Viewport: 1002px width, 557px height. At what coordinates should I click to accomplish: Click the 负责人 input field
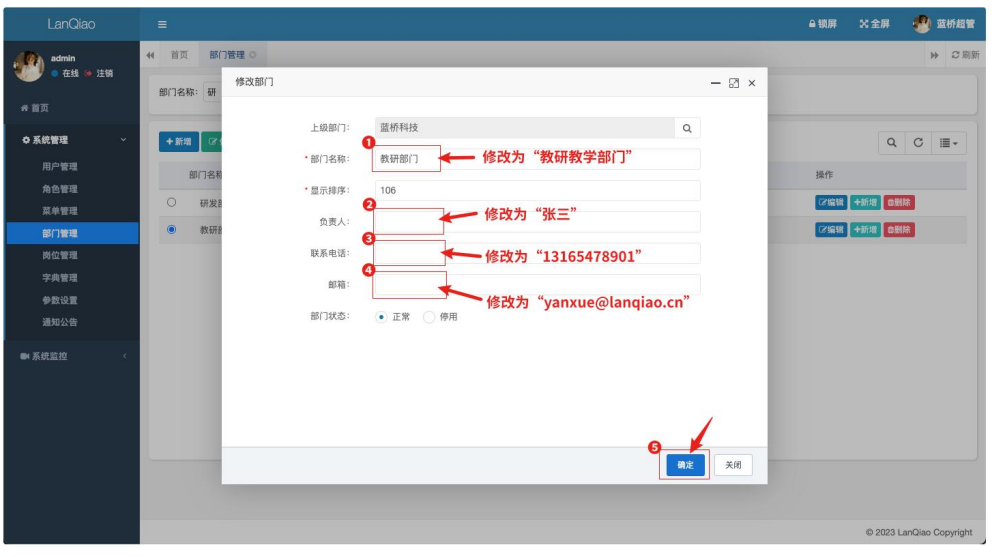pos(537,222)
